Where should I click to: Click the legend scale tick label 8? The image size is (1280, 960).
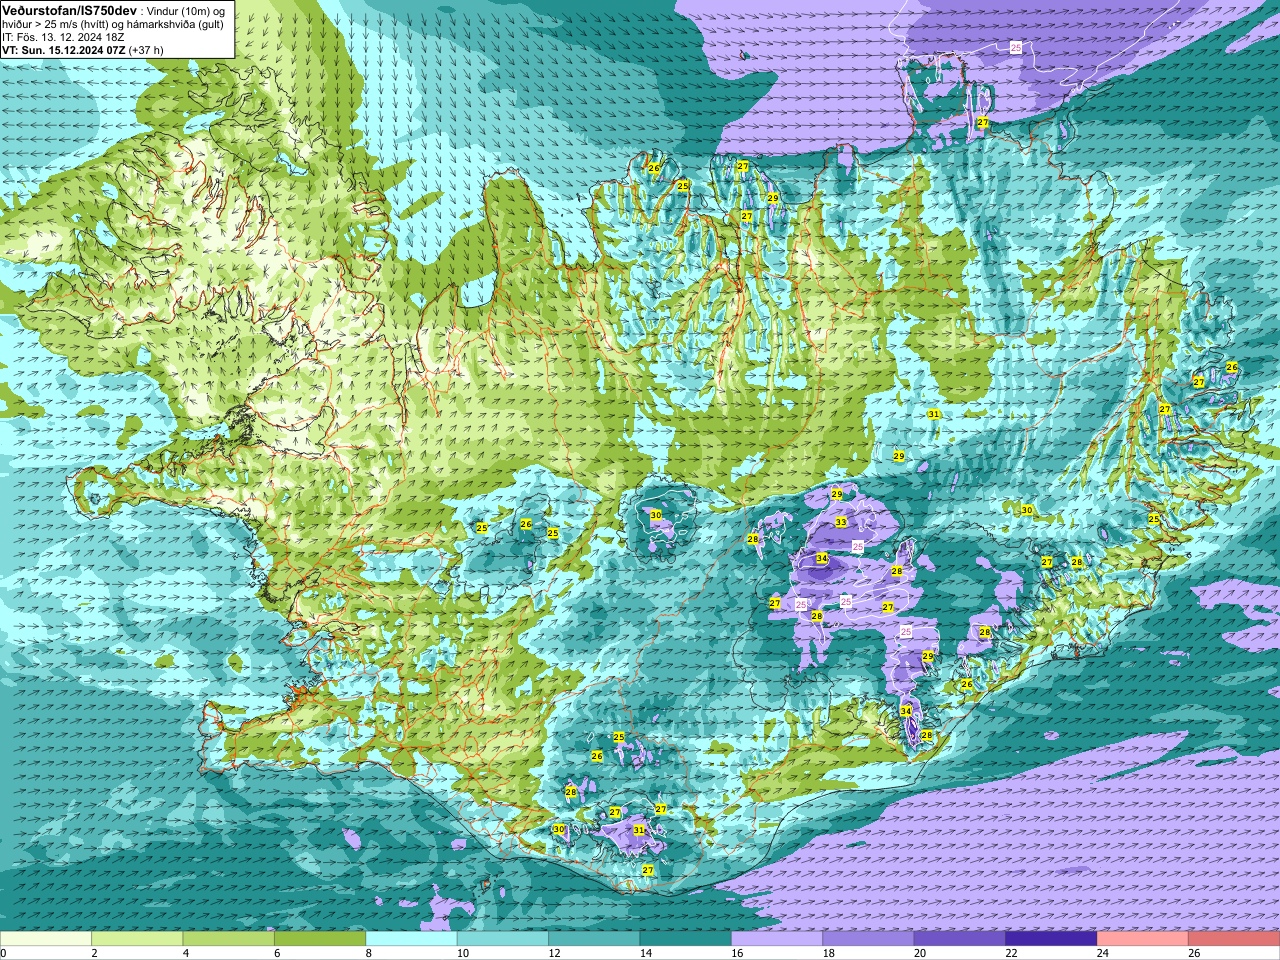tap(369, 954)
